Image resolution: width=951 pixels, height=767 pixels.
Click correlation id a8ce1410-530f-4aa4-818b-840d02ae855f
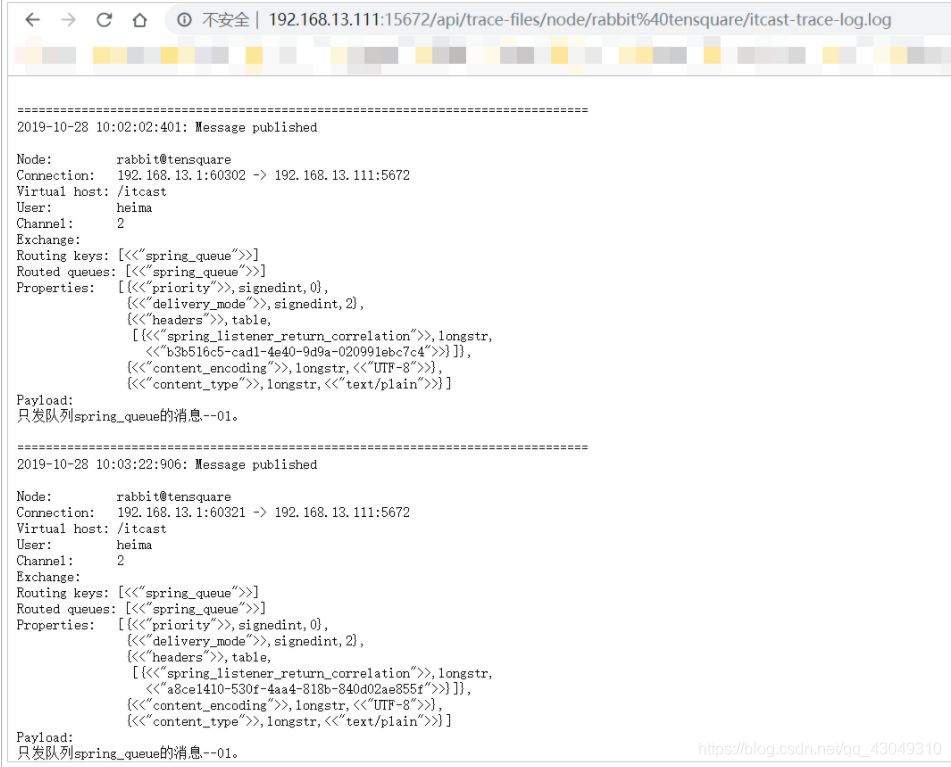[295, 689]
